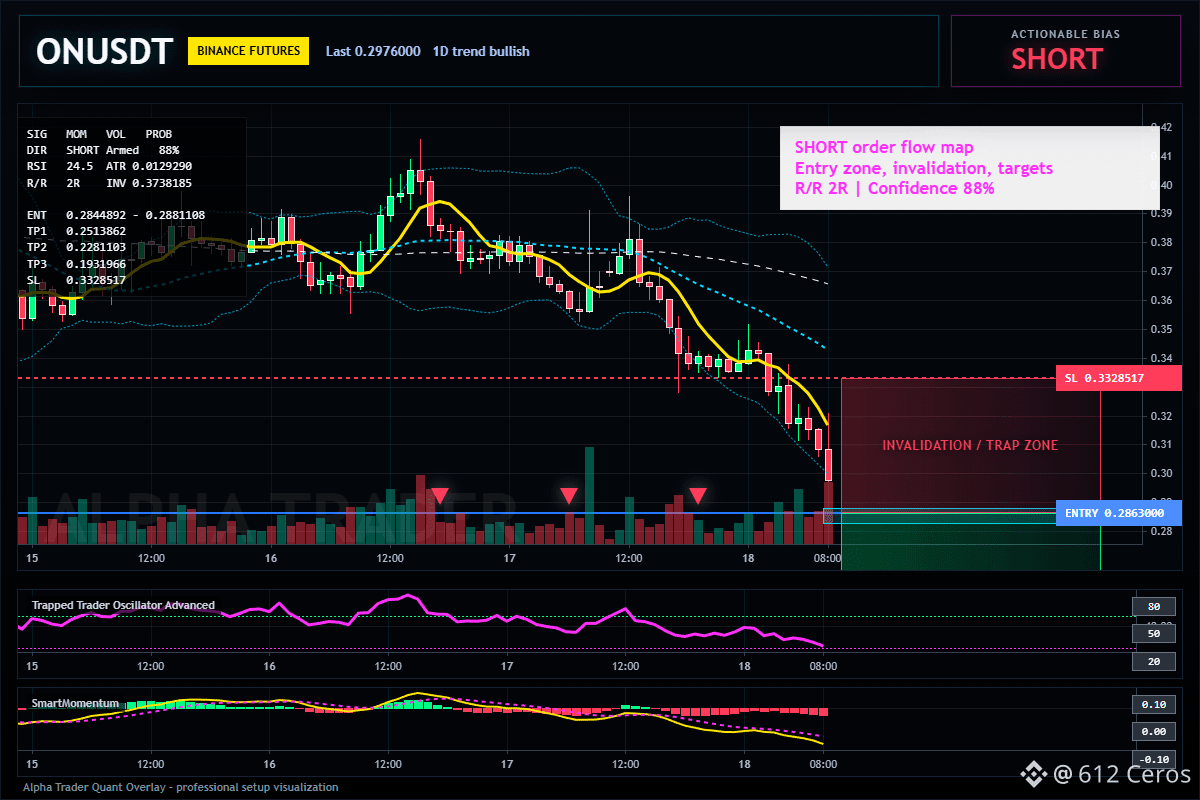Click the 0.28 price axis label

(1161, 531)
